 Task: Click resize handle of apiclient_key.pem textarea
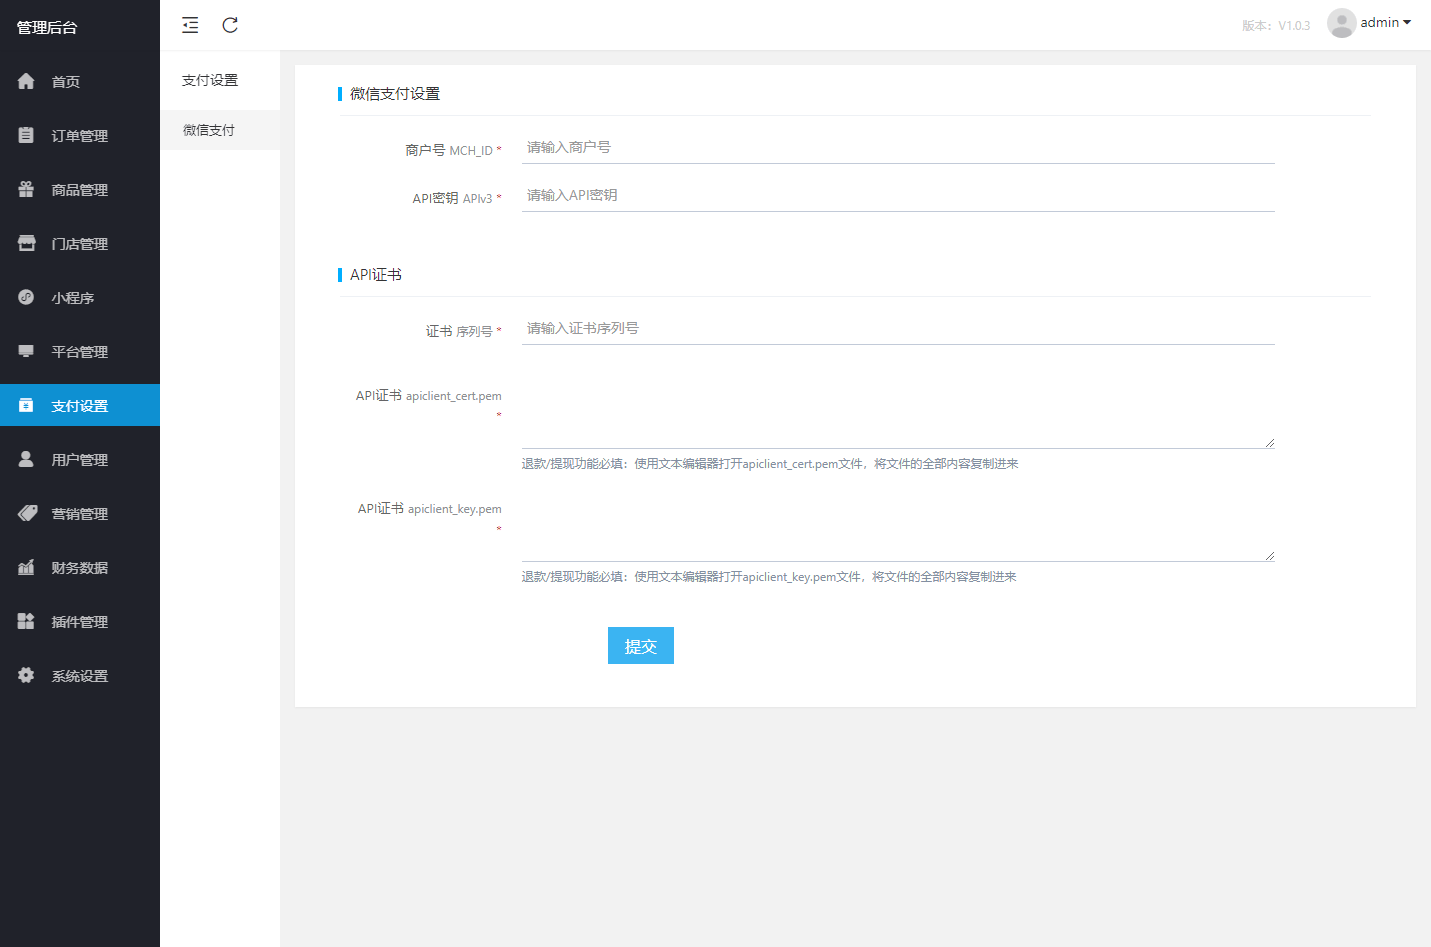(1269, 555)
